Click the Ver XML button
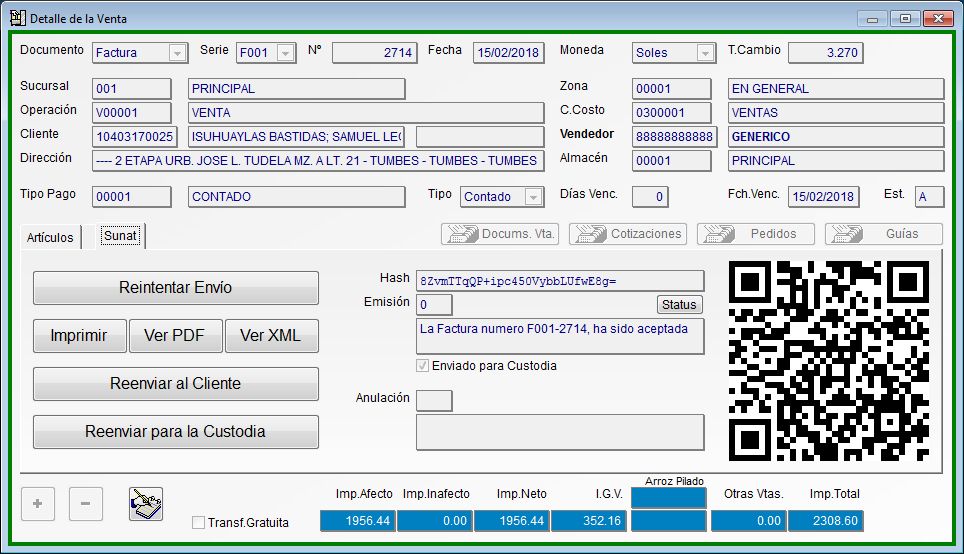964x554 pixels. 271,336
